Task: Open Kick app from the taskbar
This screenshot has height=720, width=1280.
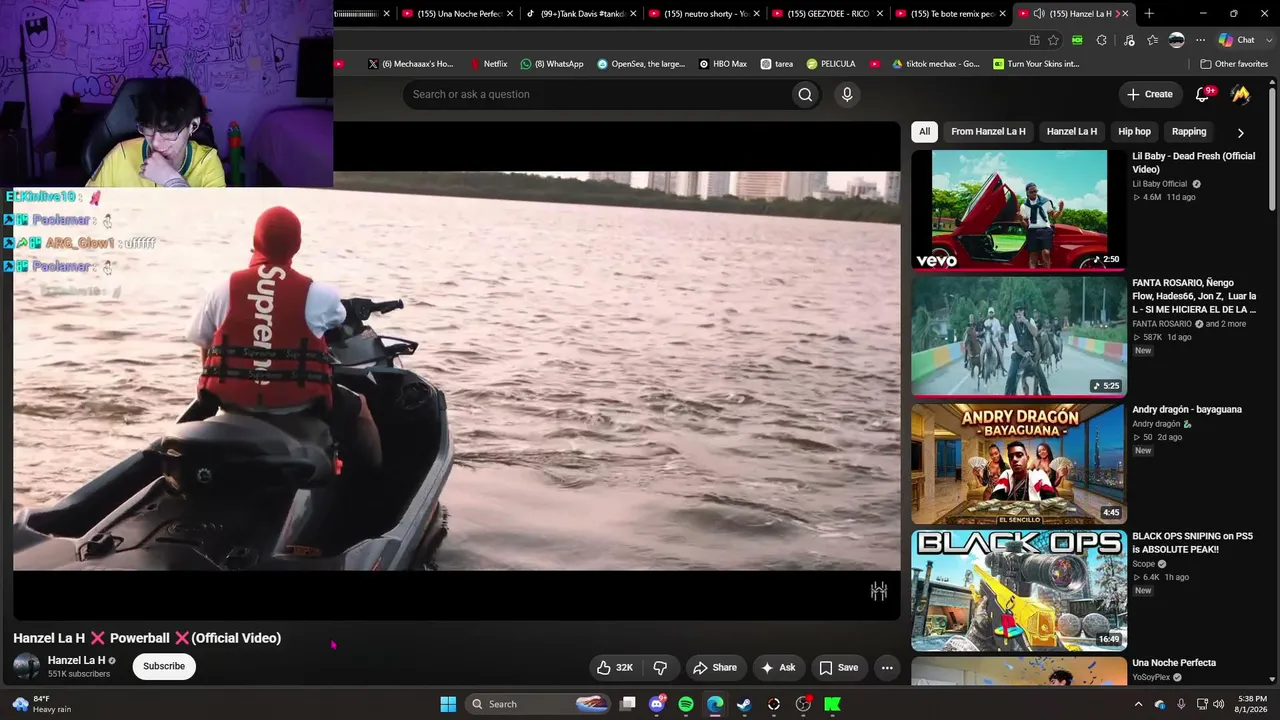Action: [x=832, y=704]
